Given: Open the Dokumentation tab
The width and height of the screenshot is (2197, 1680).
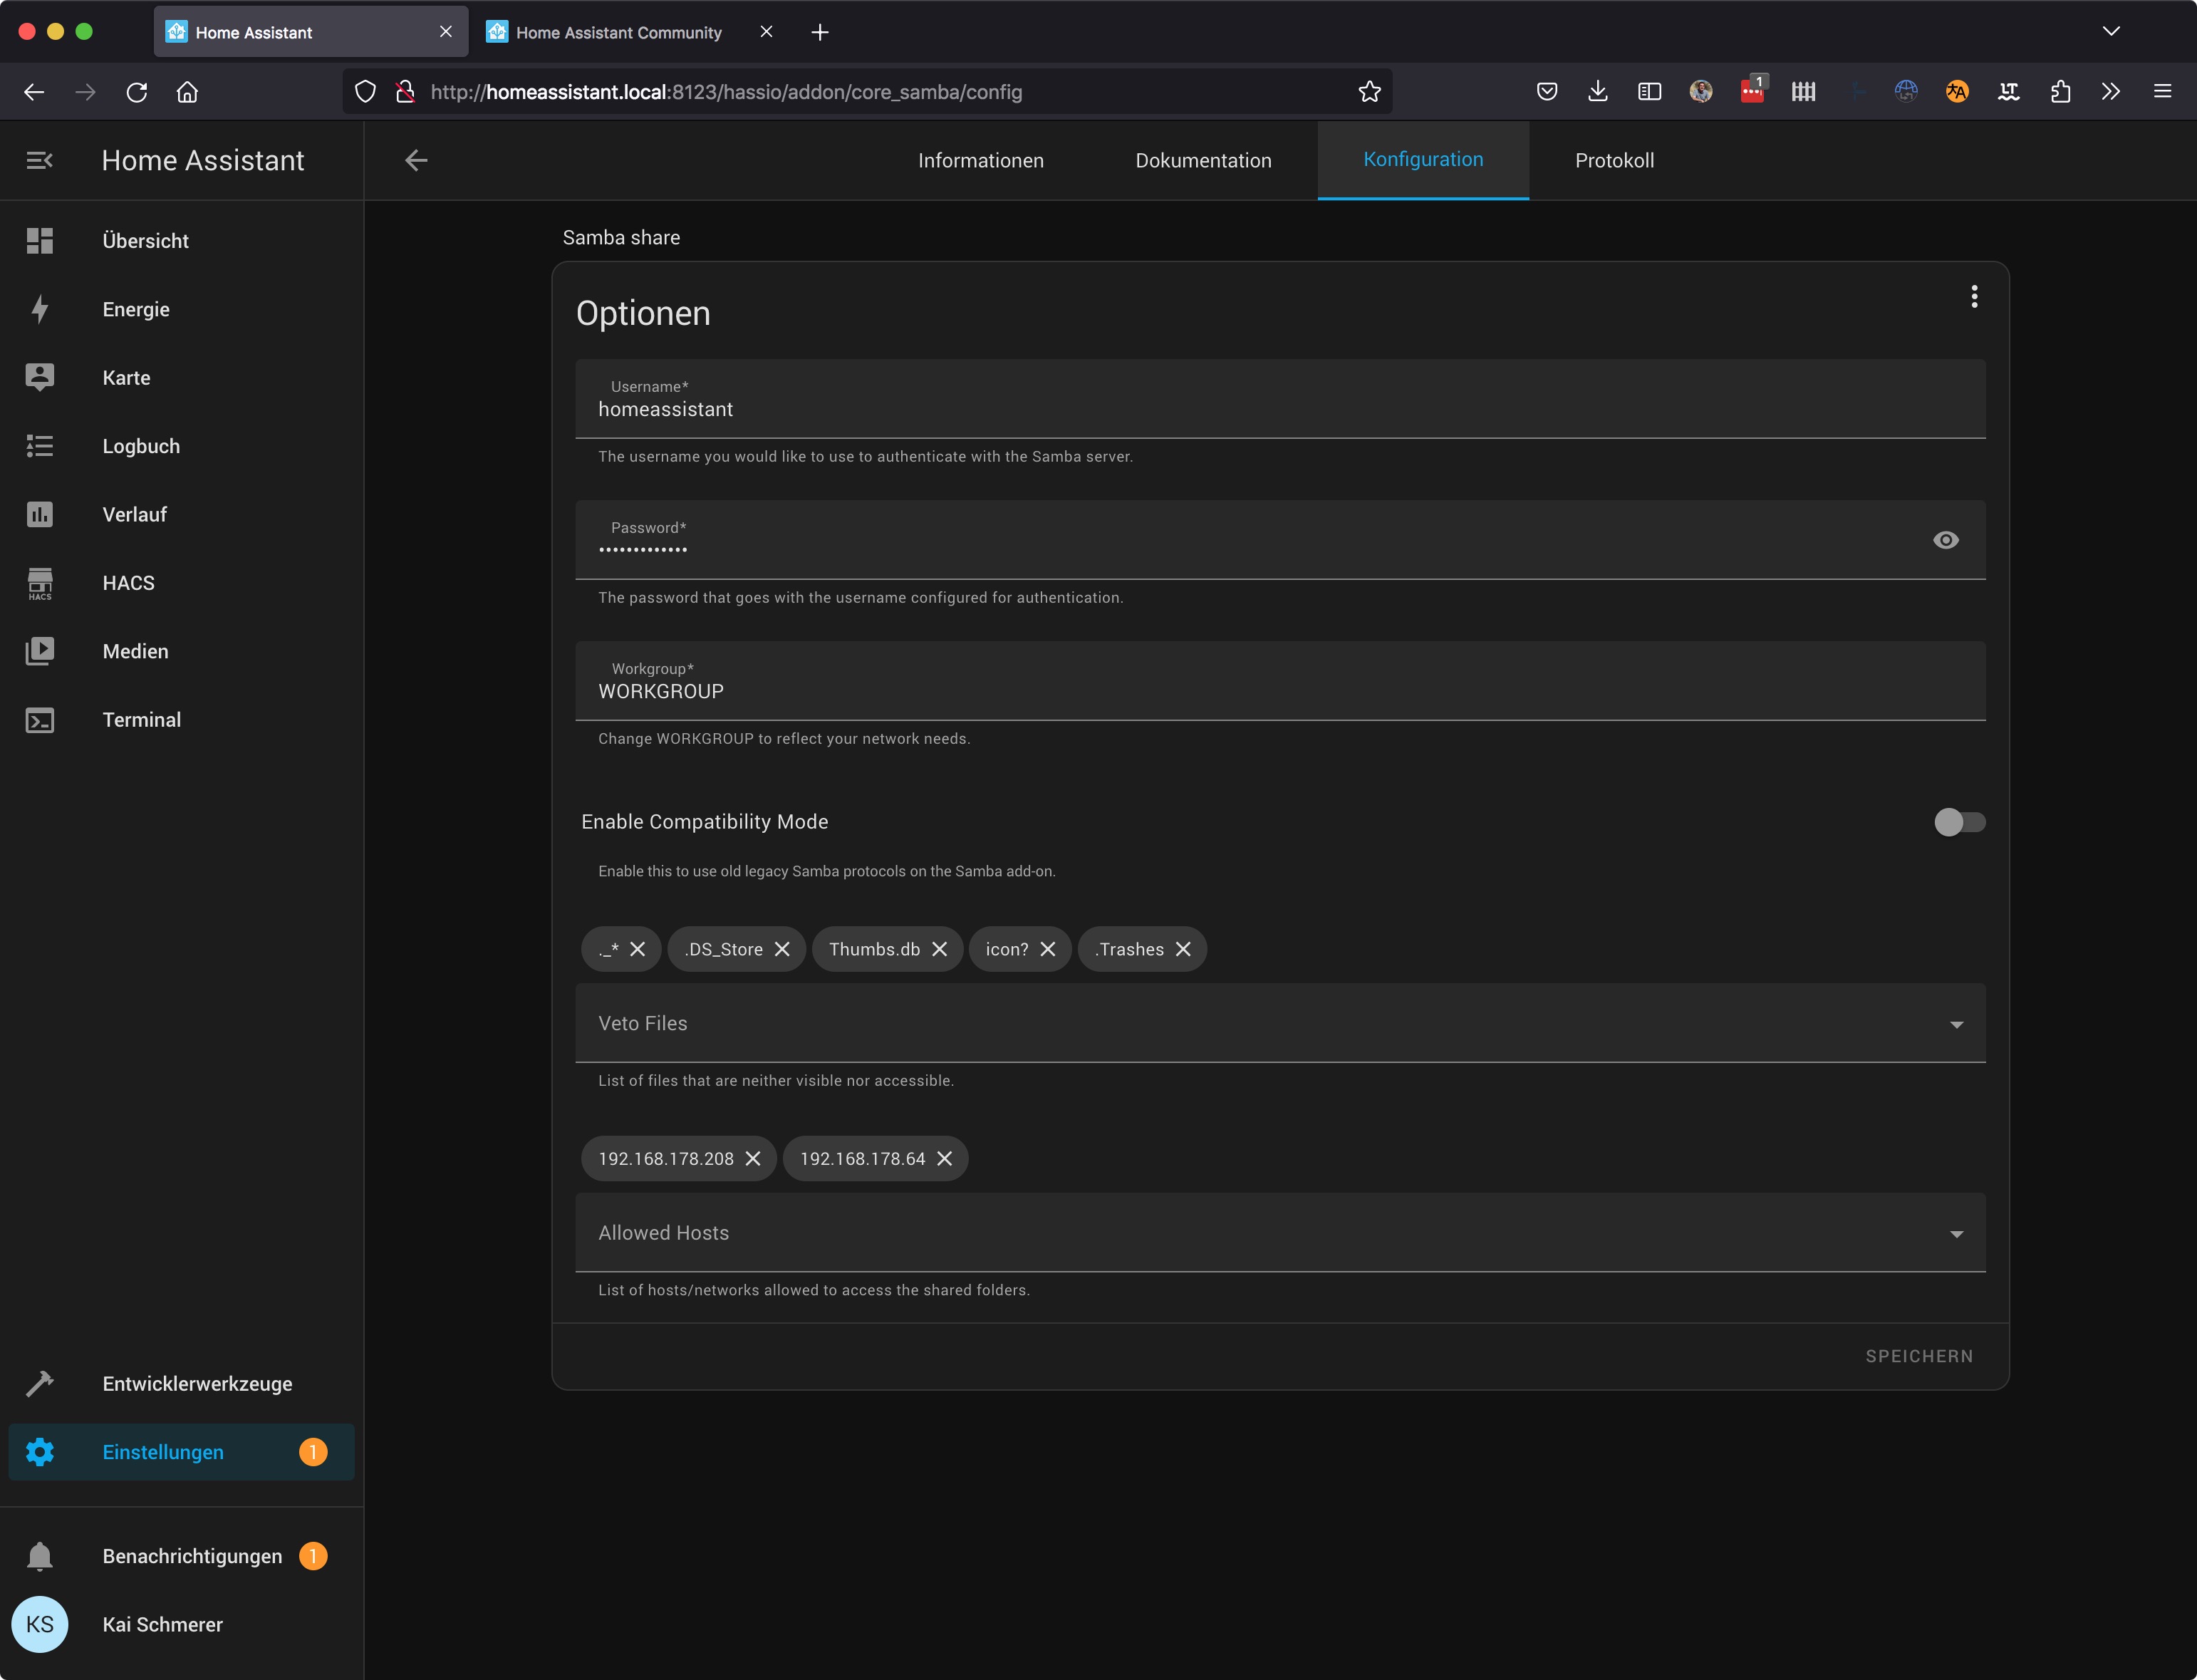Looking at the screenshot, I should coord(1203,161).
